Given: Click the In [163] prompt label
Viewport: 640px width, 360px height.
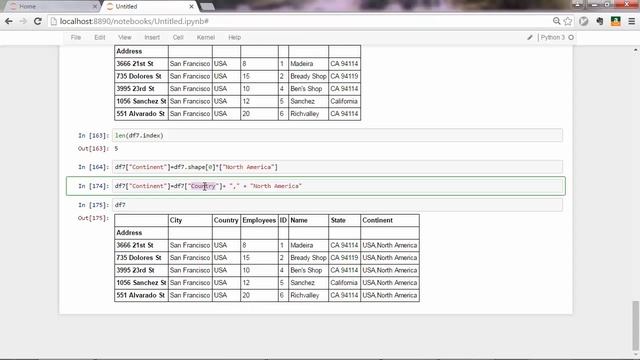Looking at the screenshot, I should (93, 136).
